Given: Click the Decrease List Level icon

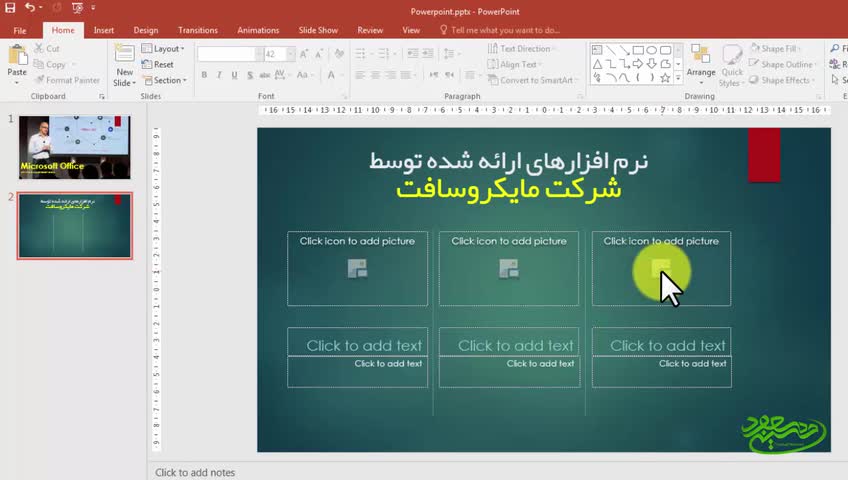Looking at the screenshot, I should pos(413,54).
